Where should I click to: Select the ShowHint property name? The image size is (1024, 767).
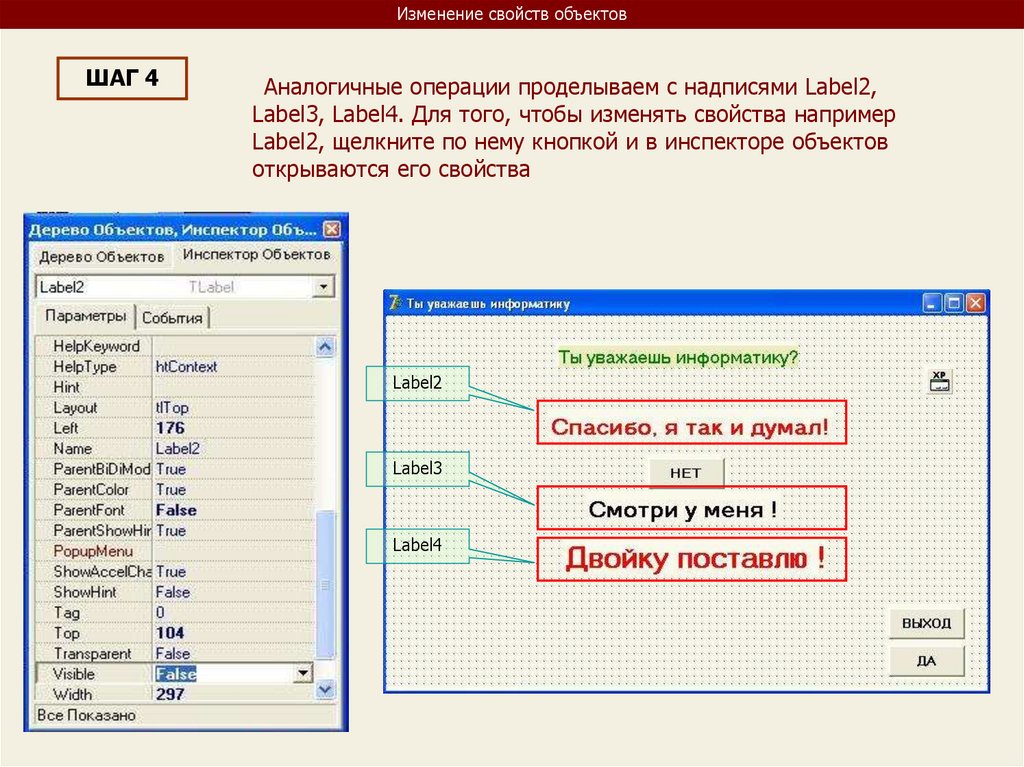(x=85, y=592)
